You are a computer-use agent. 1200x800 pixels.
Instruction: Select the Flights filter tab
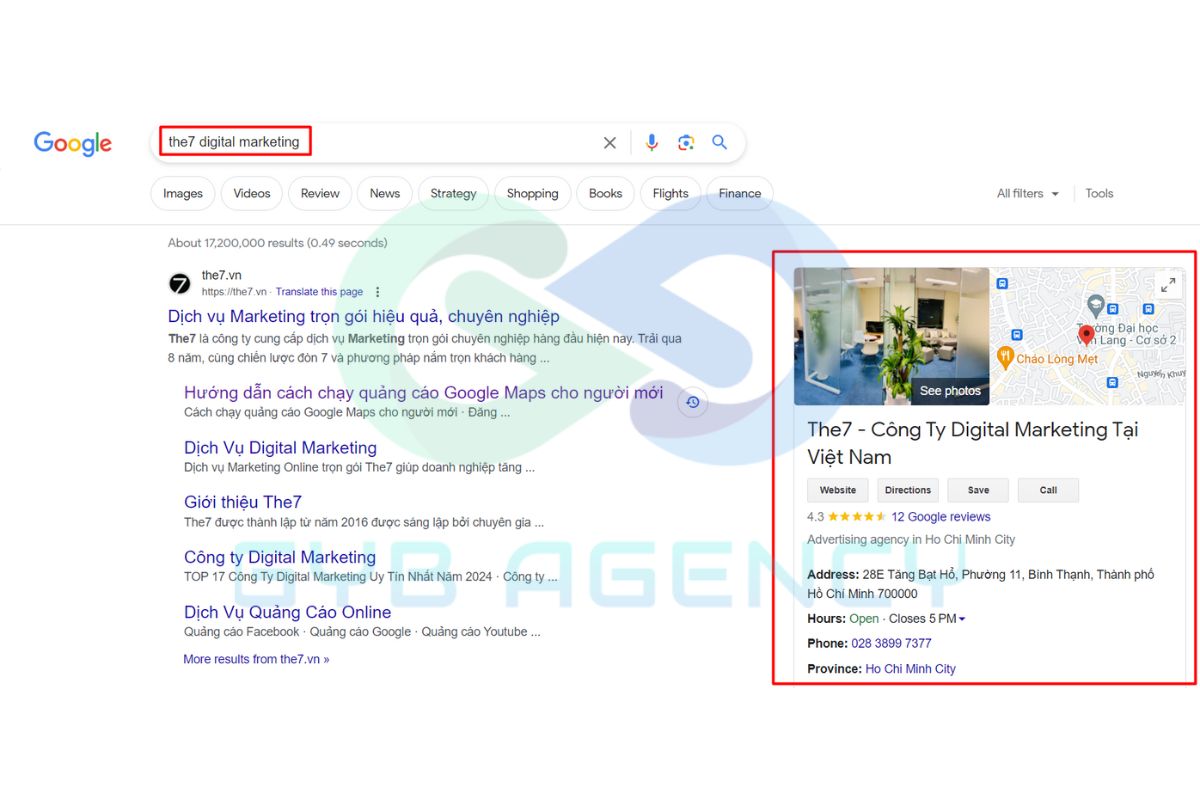coord(670,194)
